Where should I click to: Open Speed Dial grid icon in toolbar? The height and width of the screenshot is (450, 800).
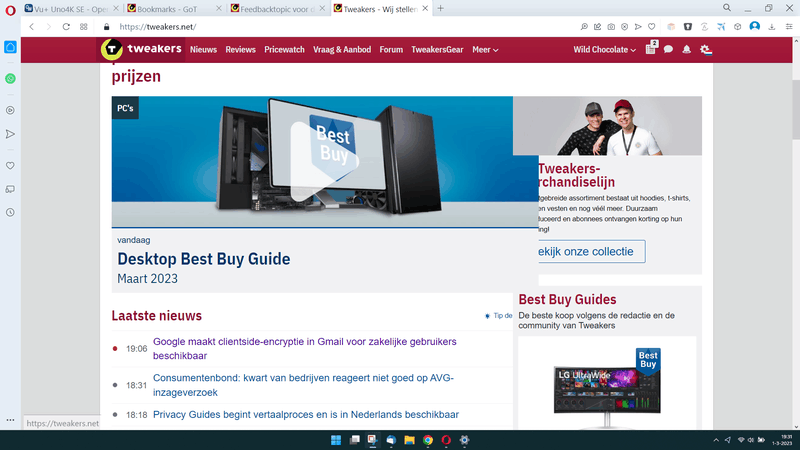[84, 27]
